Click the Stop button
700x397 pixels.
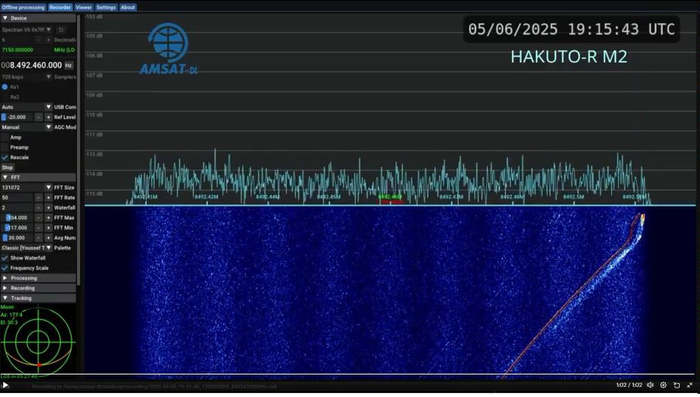click(7, 168)
